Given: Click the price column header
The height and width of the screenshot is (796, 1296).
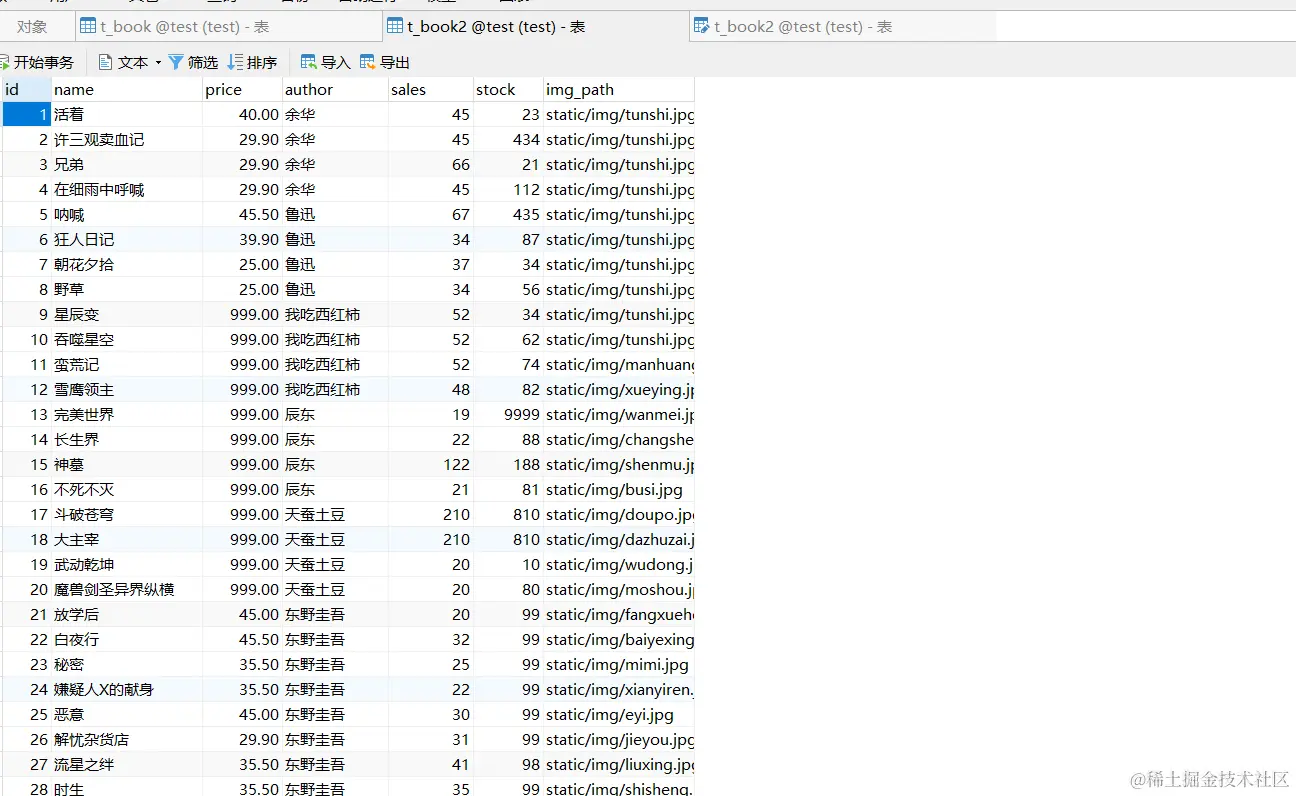Looking at the screenshot, I should (x=242, y=89).
